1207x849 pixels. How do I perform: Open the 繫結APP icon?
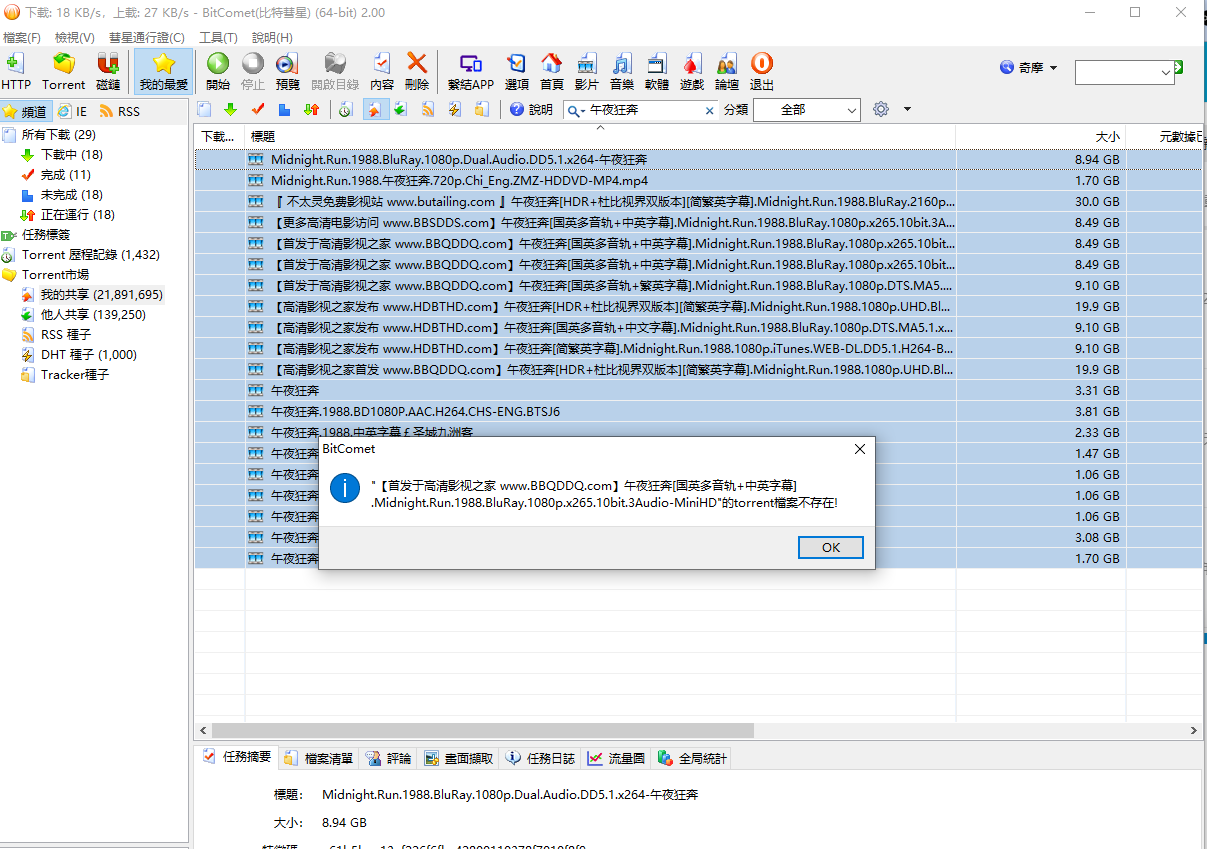pyautogui.click(x=470, y=72)
